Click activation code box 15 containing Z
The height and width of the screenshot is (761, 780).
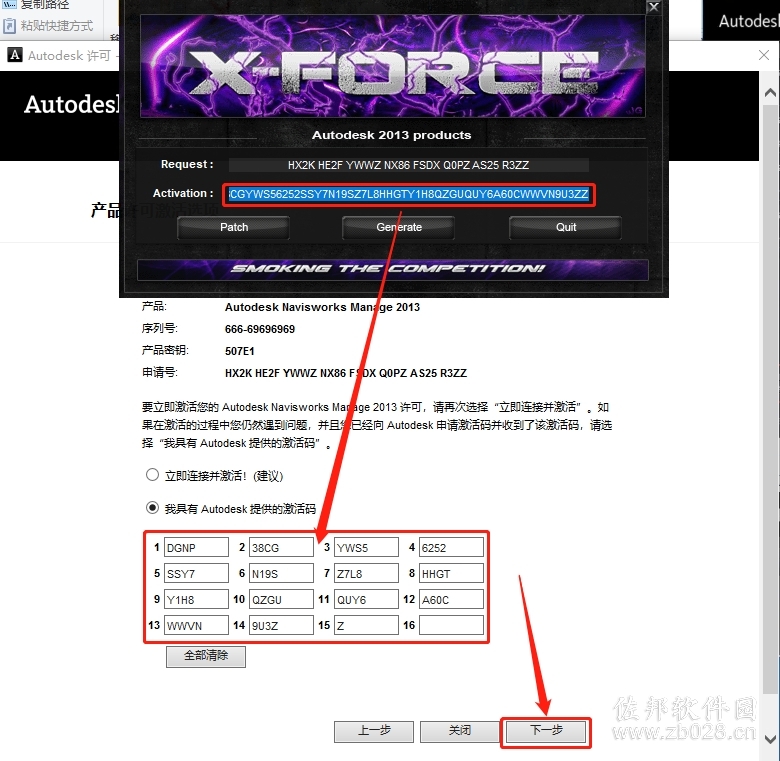tap(366, 625)
